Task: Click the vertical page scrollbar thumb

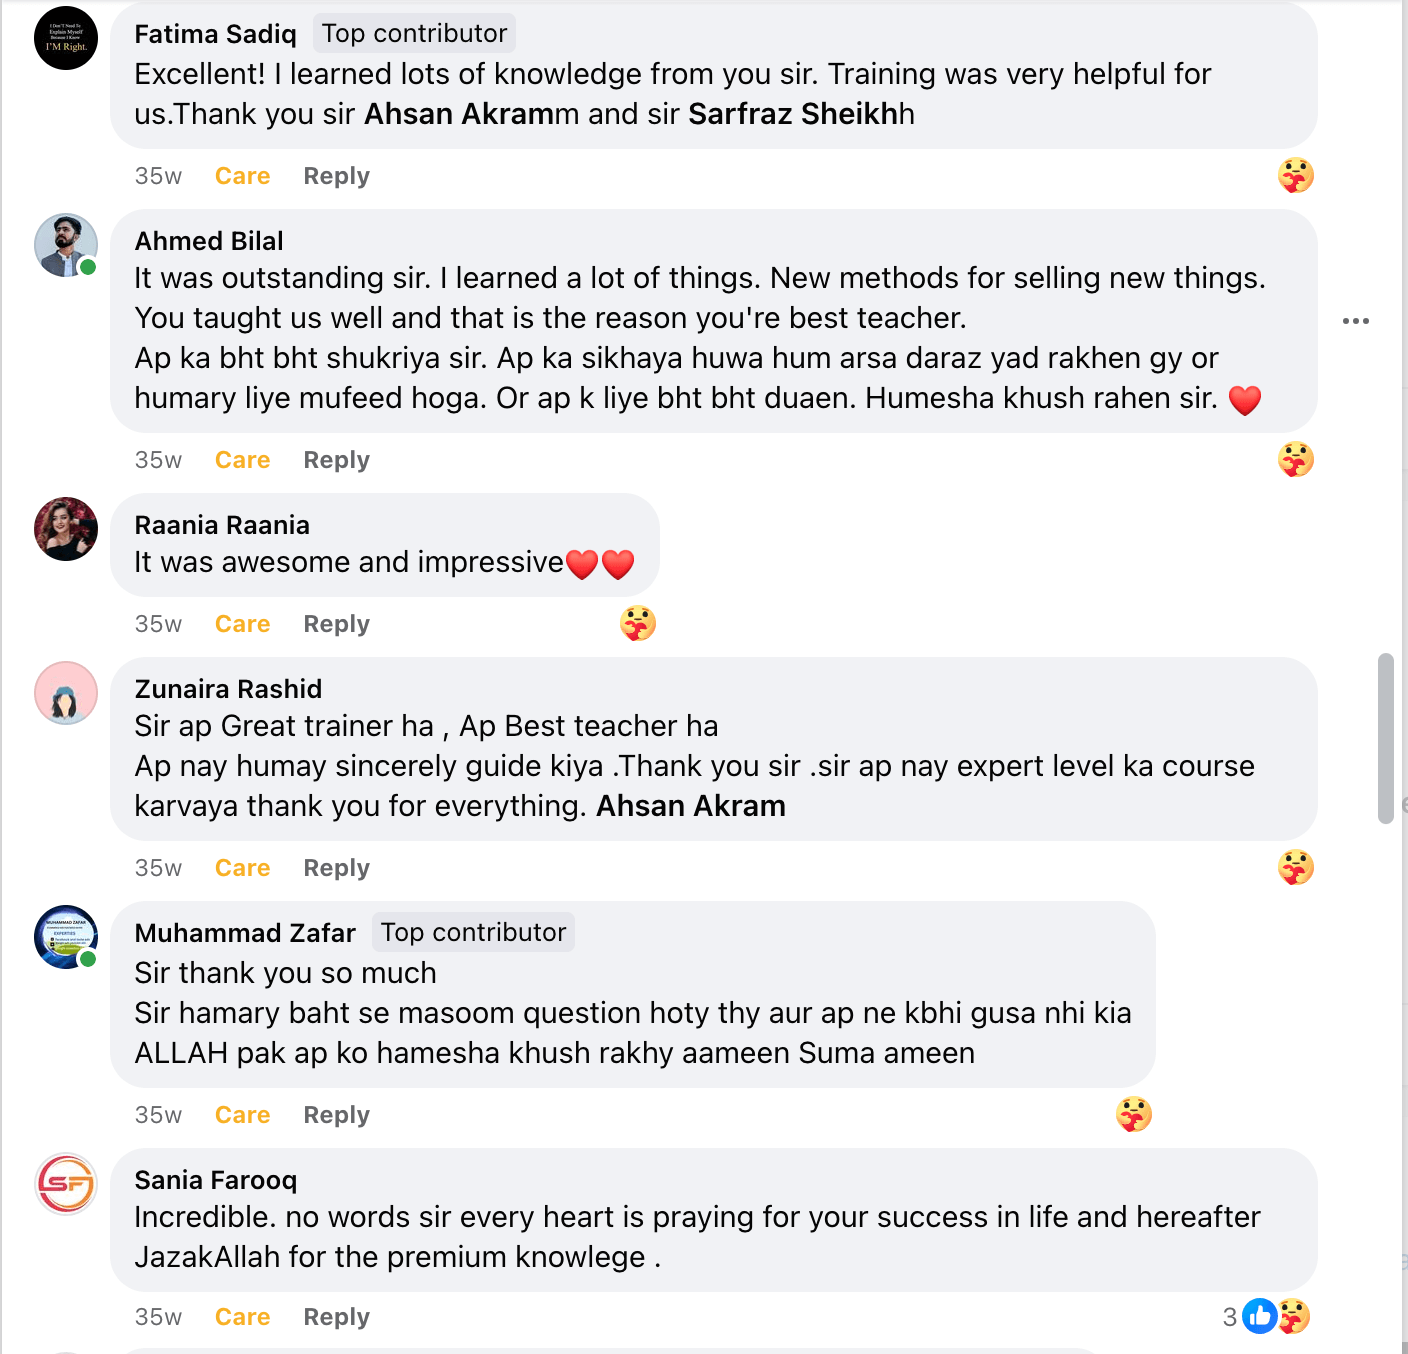Action: coord(1385,738)
